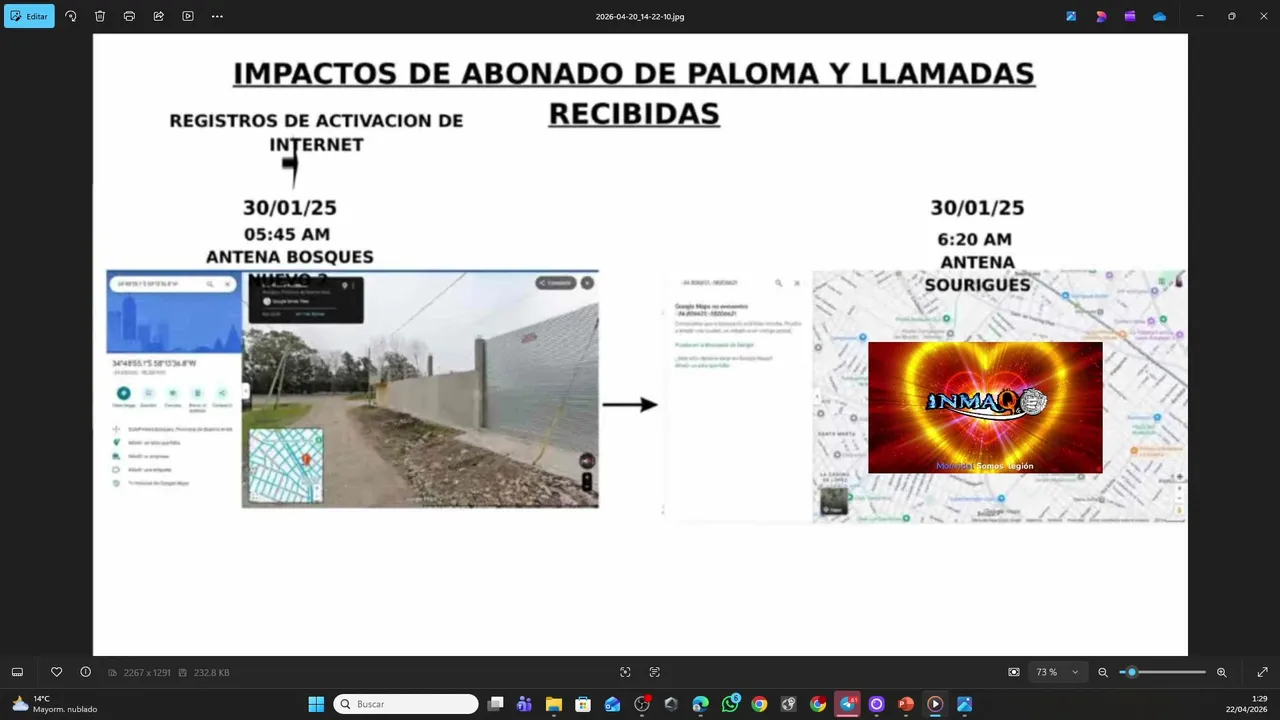Open the three-dots more options menu
Viewport: 1280px width, 720px height.
pos(217,16)
